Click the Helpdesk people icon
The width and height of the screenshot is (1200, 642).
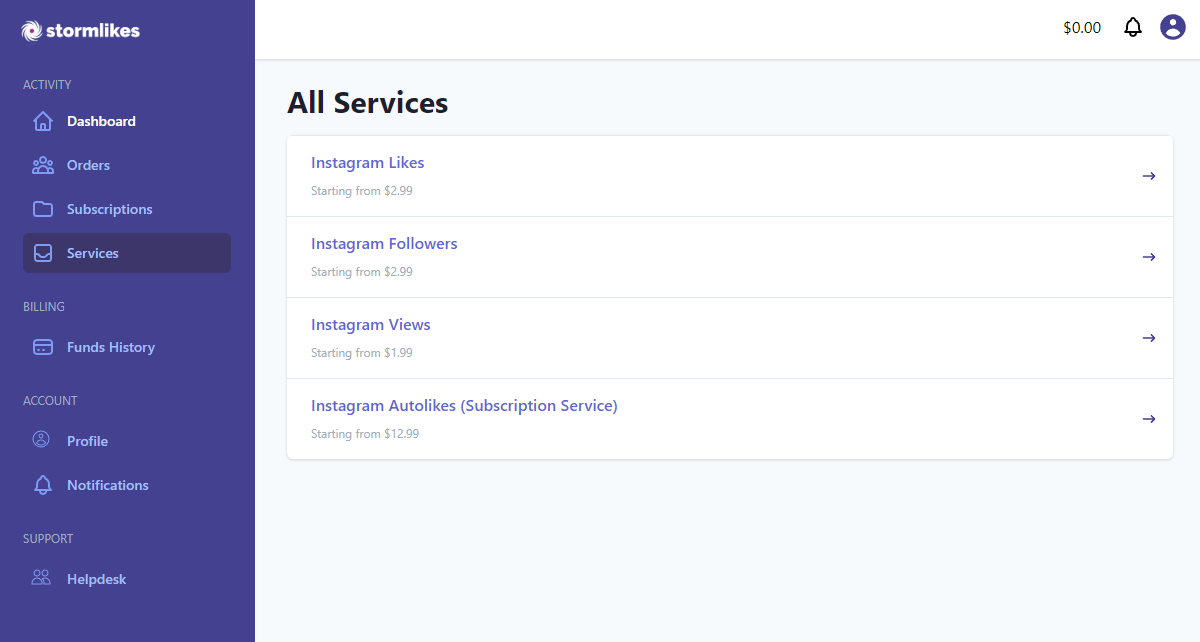pyautogui.click(x=42, y=578)
